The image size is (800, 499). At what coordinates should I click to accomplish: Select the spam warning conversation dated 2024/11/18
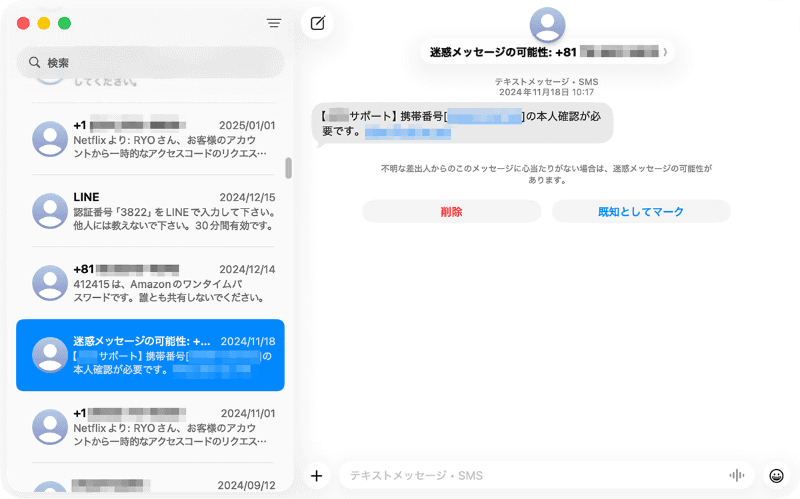click(151, 355)
